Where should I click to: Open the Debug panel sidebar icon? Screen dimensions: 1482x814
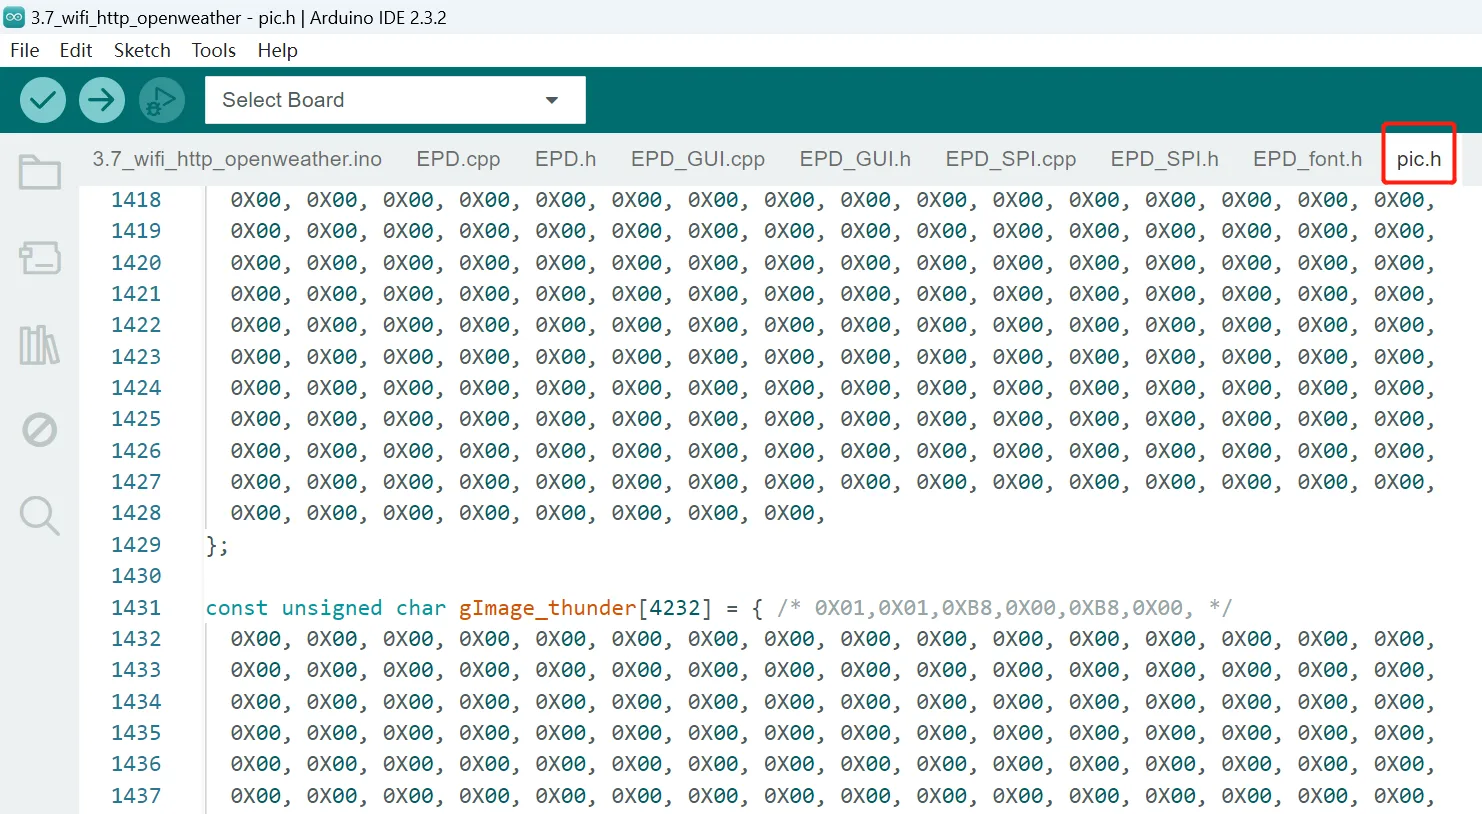pos(40,430)
